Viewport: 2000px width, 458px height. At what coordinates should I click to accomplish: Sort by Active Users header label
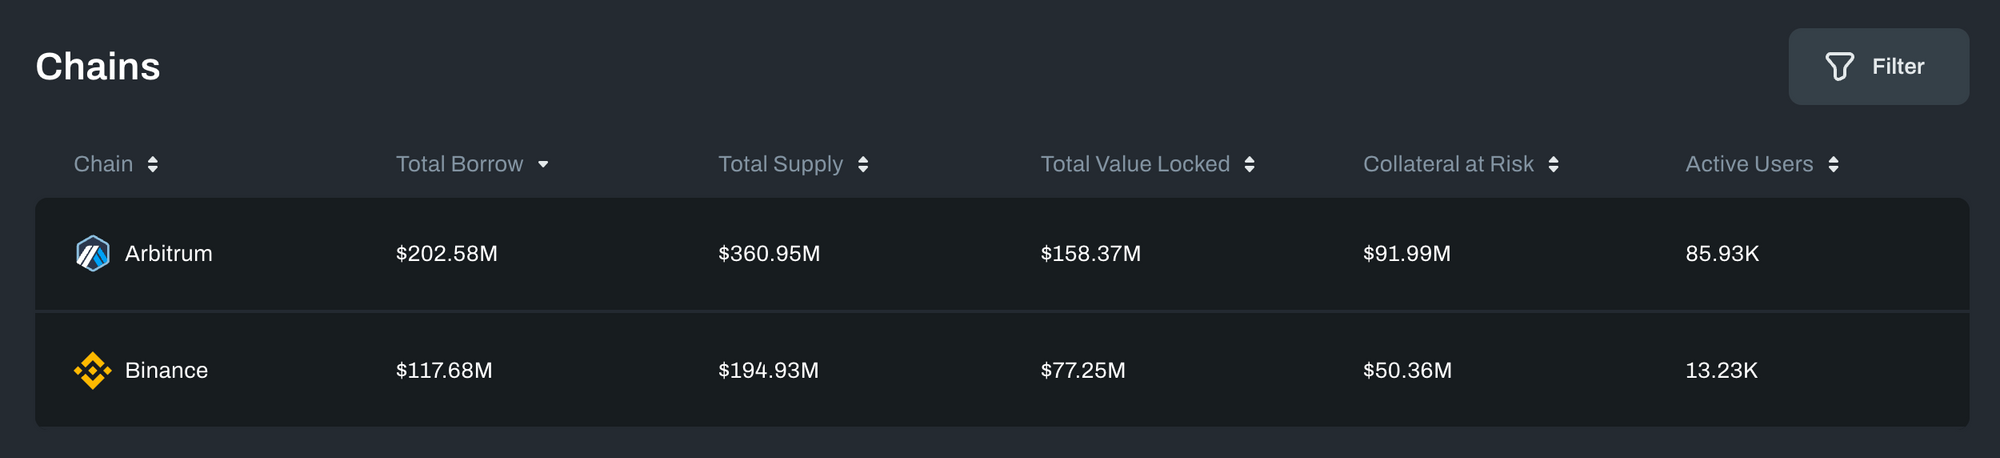1749,165
